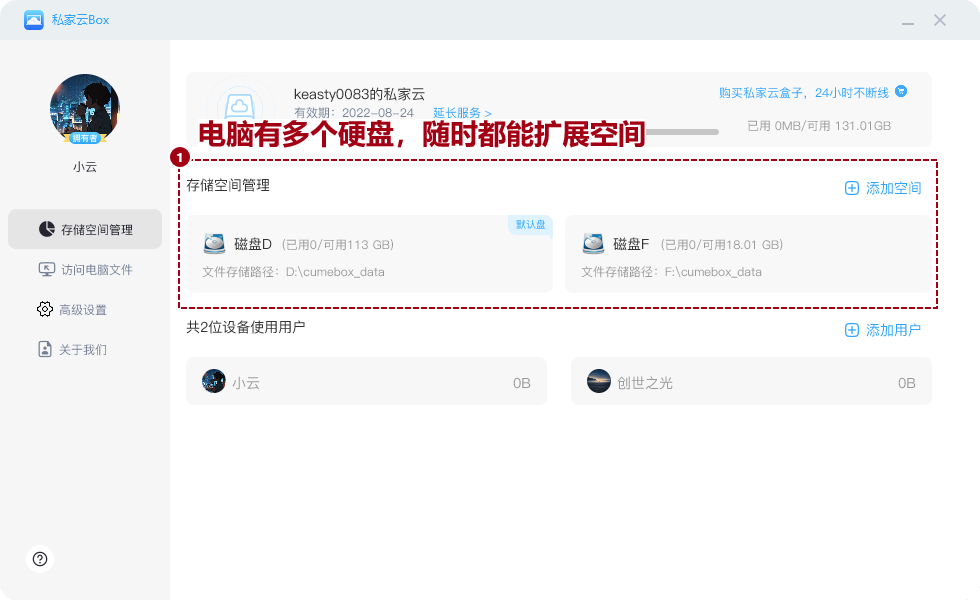Click the 磁盘F drive icon
Viewport: 980px width, 600px height.
tap(593, 244)
